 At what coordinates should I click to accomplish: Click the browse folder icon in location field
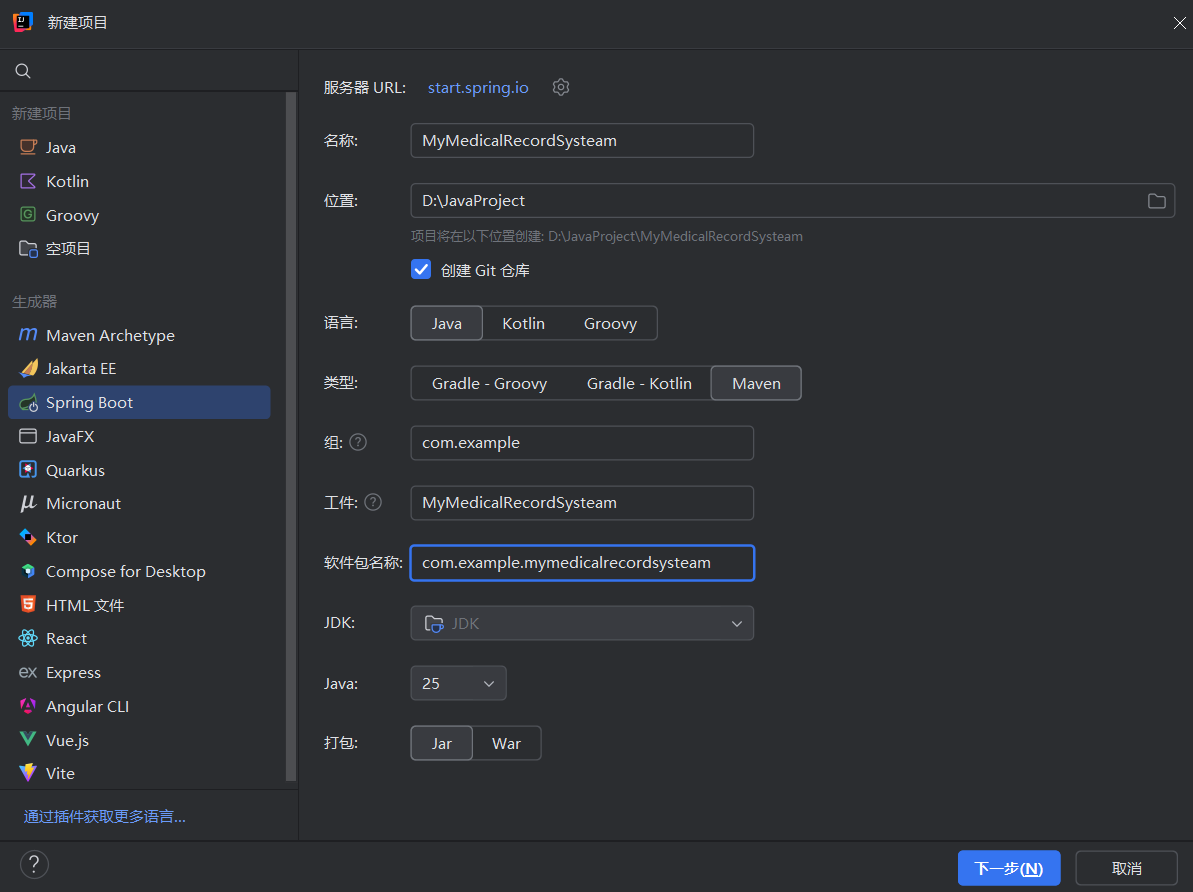pyautogui.click(x=1156, y=201)
